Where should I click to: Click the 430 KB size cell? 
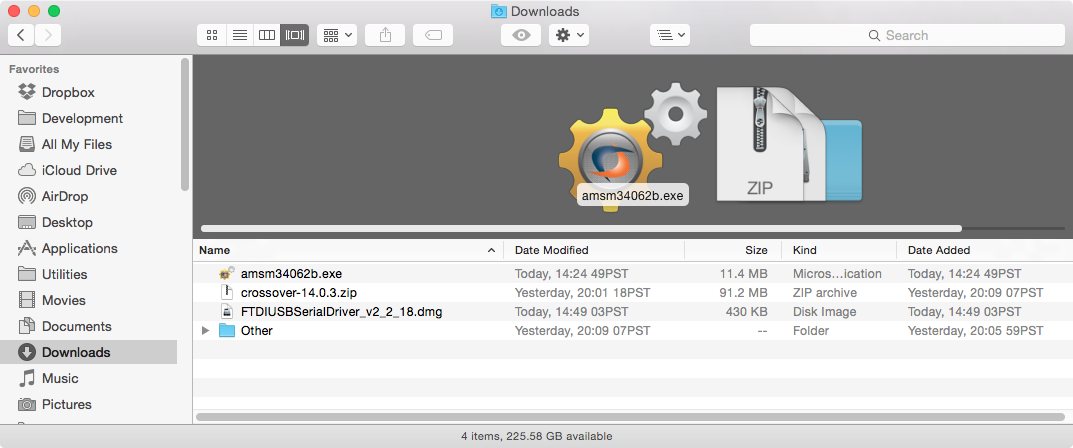747,312
